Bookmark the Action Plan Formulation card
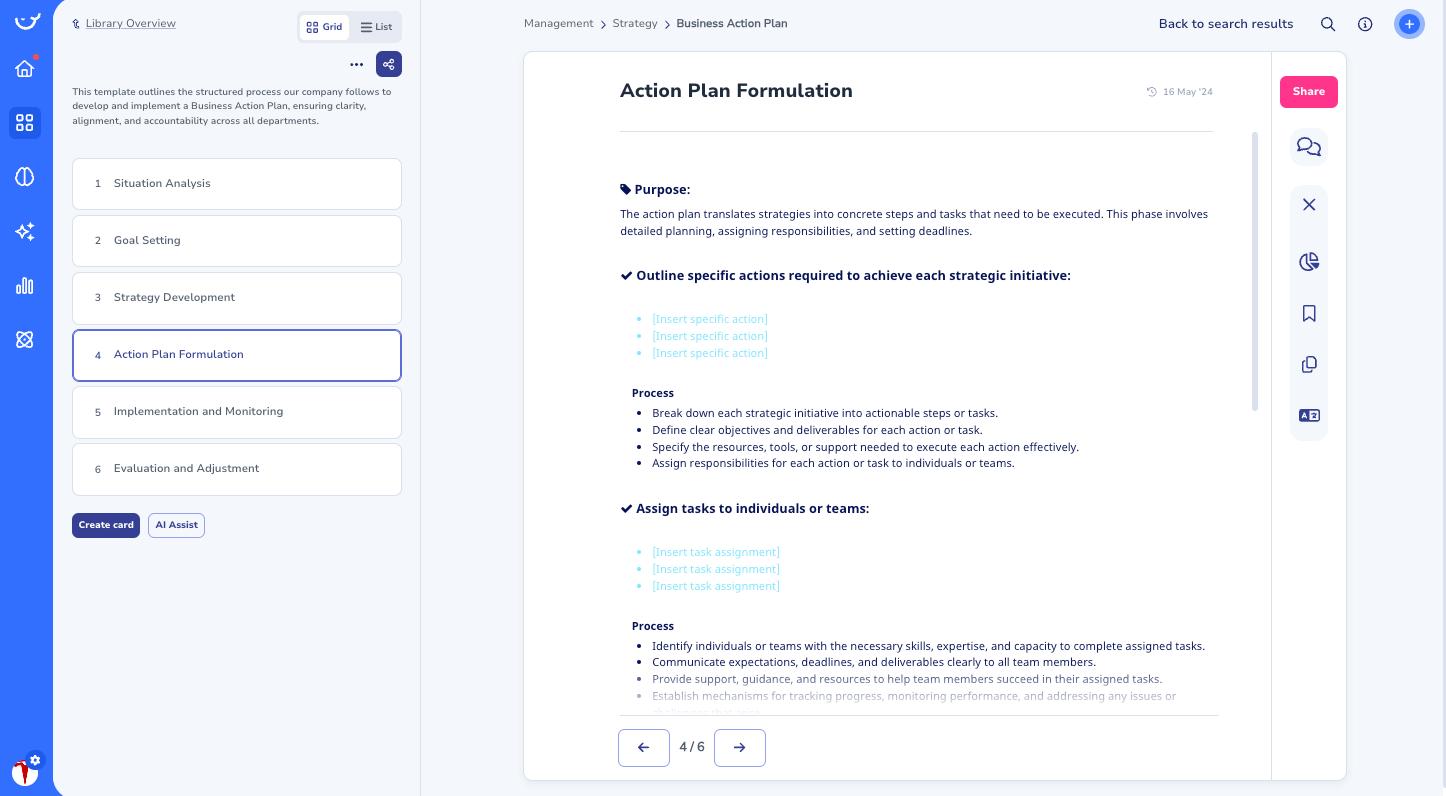This screenshot has height=796, width=1446. pos(1308,312)
